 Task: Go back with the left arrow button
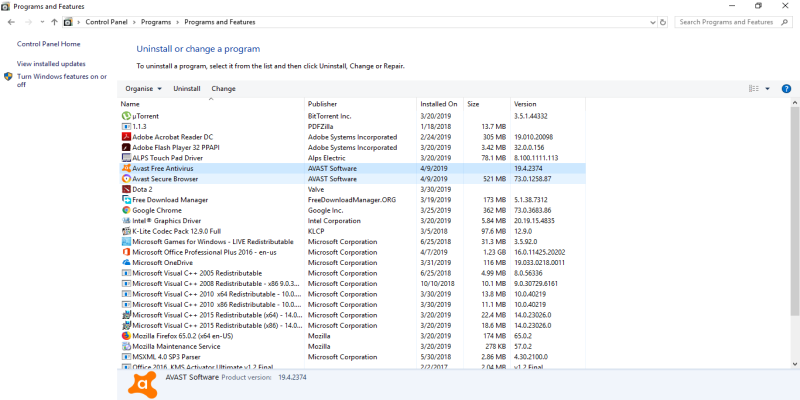point(12,22)
